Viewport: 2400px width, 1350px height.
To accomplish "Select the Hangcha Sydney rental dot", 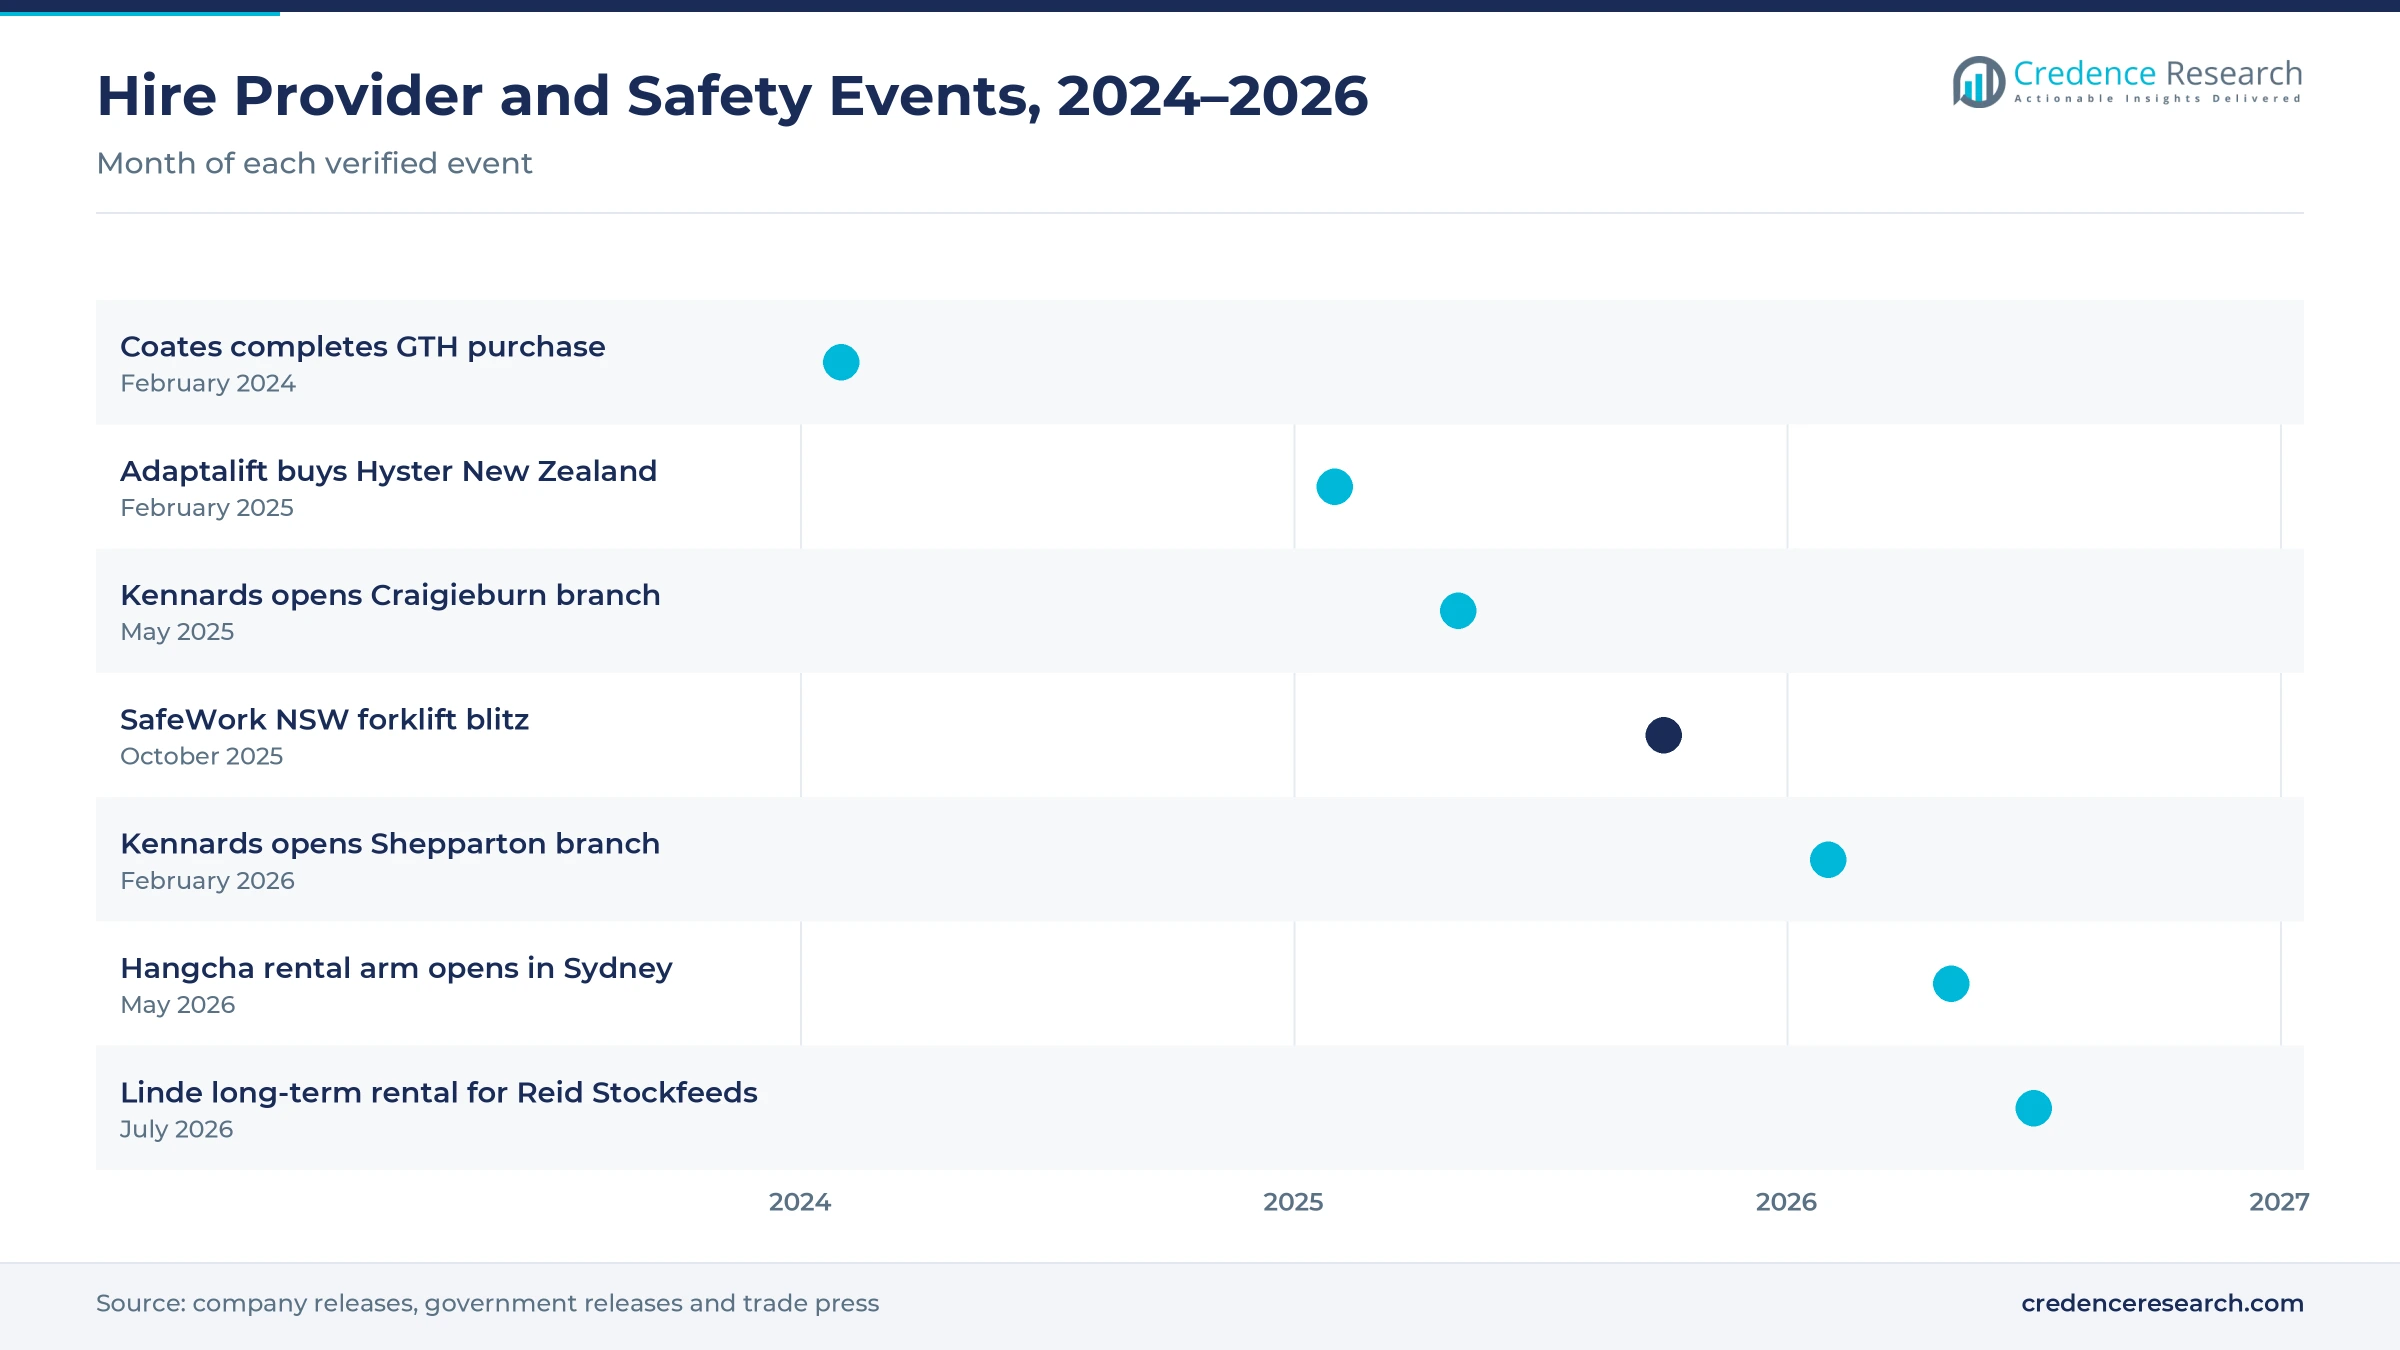I will pyautogui.click(x=1951, y=984).
